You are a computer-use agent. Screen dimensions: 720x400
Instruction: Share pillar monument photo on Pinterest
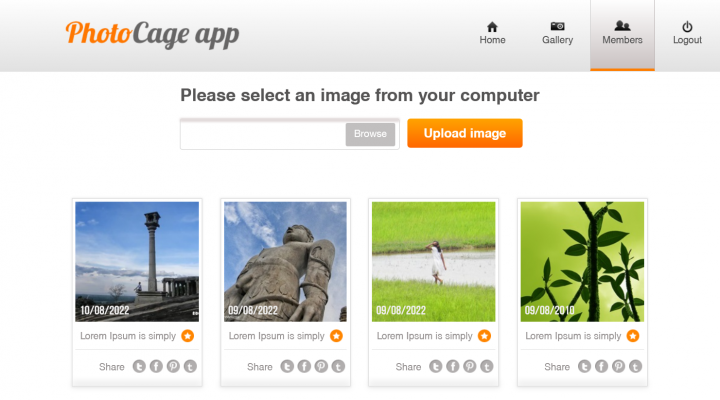pyautogui.click(x=173, y=366)
